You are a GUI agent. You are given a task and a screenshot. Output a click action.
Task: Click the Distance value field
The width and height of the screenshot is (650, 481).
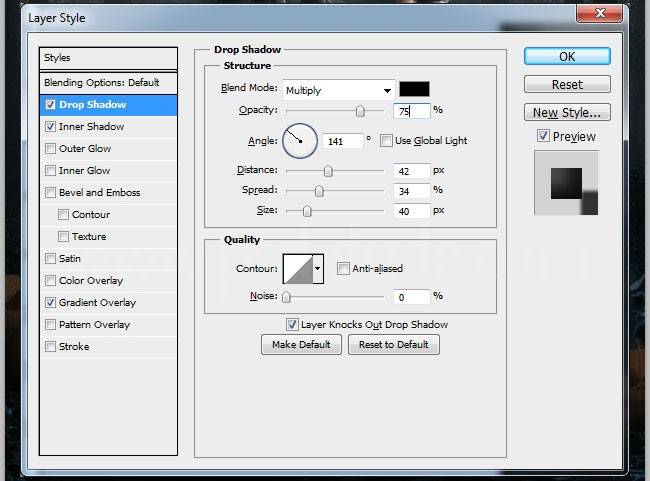tap(411, 171)
